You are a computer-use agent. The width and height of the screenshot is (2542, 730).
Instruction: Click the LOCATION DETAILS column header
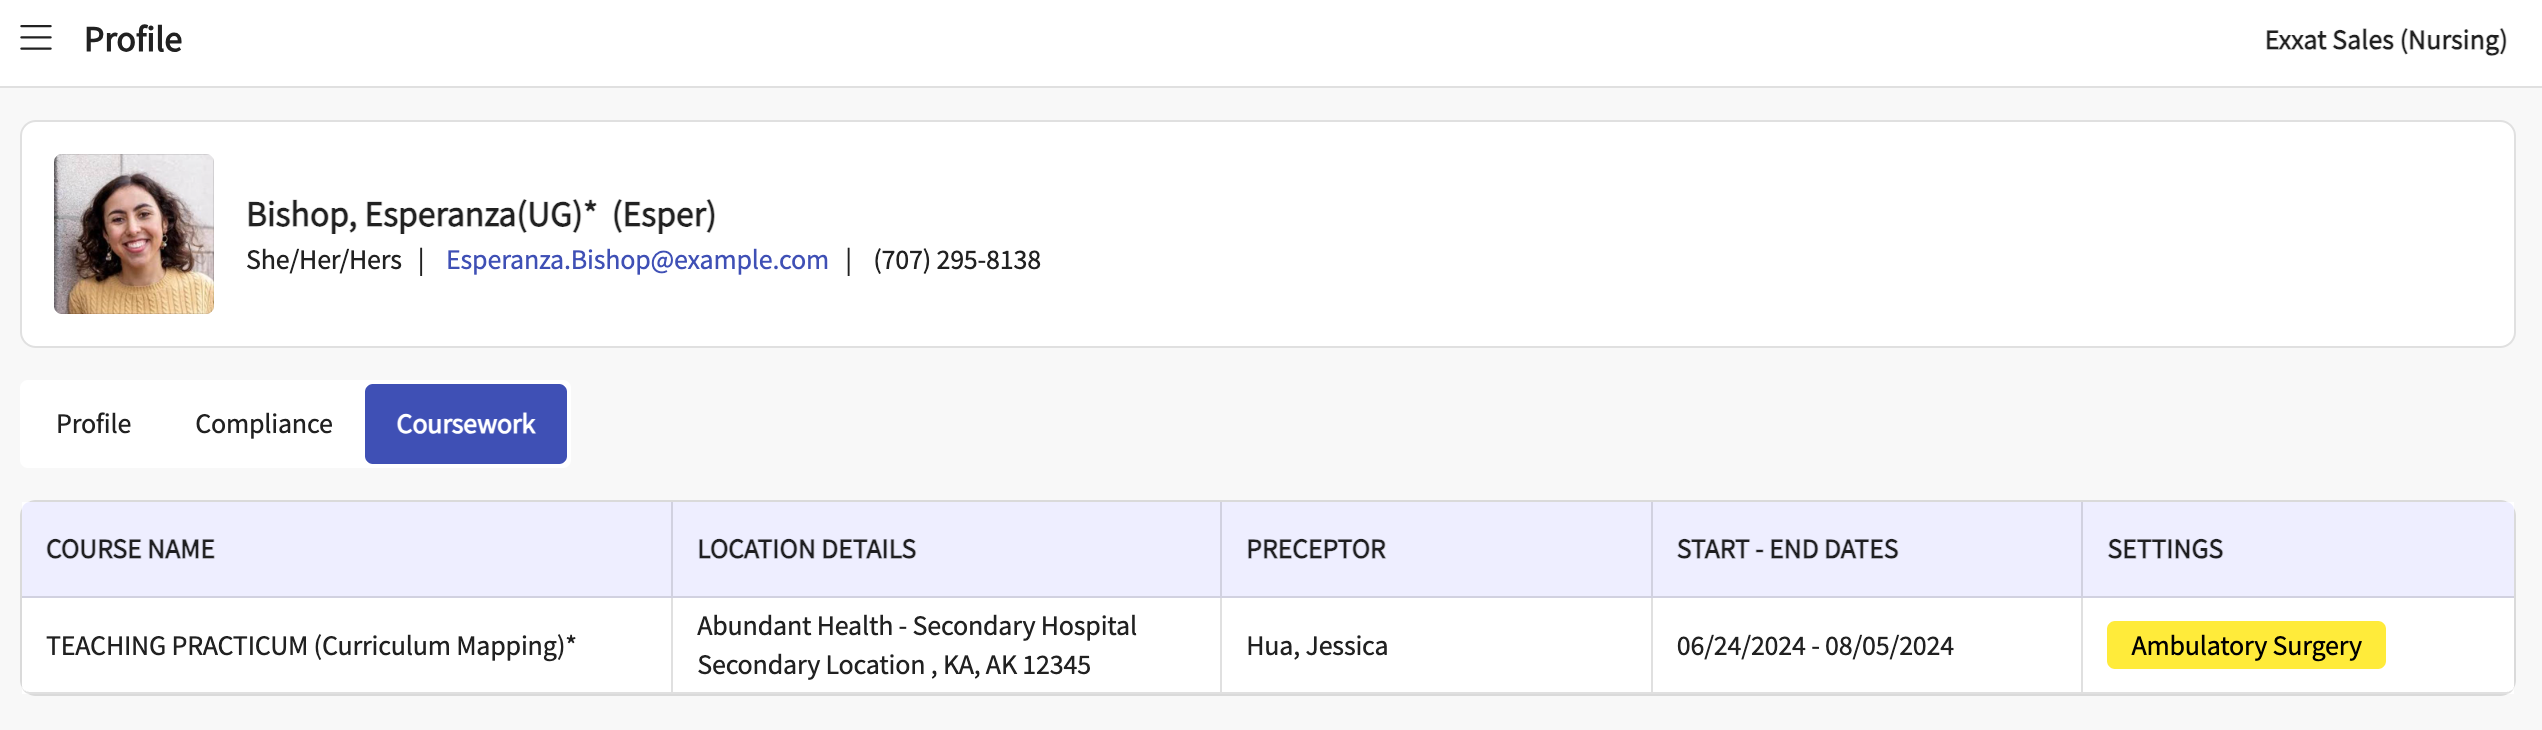coord(806,549)
